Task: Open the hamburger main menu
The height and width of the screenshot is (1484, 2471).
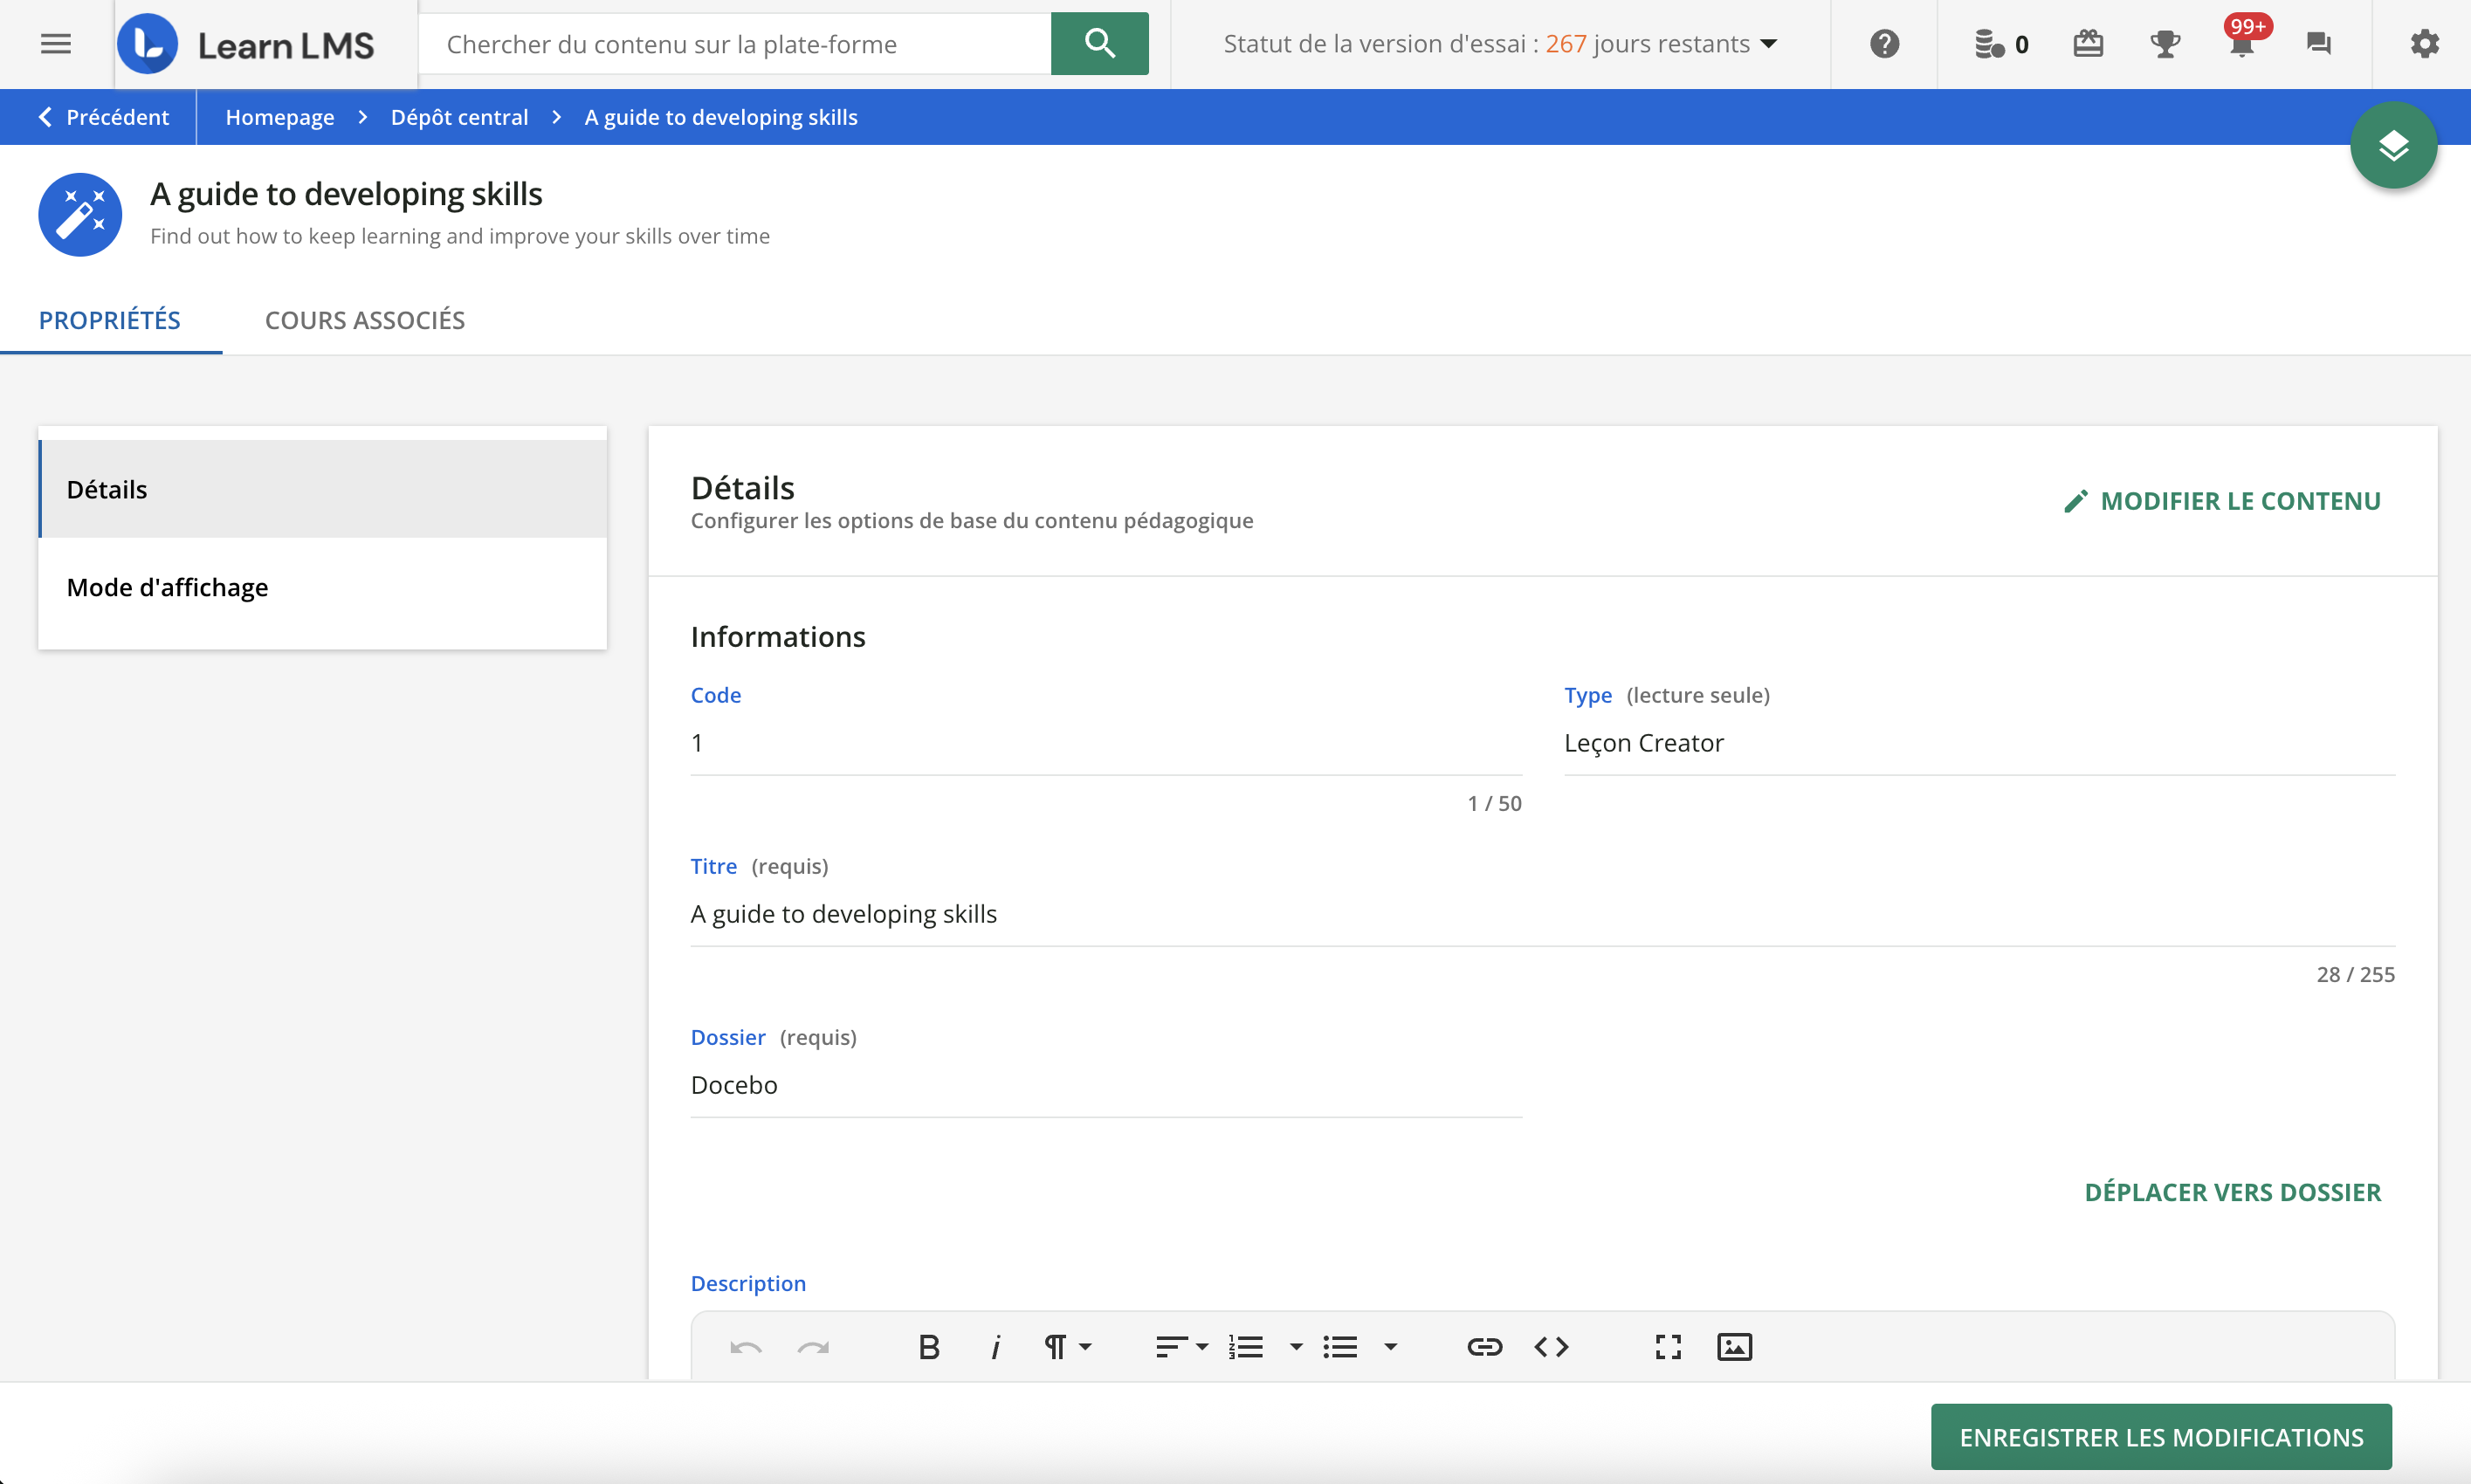Action: (56, 44)
